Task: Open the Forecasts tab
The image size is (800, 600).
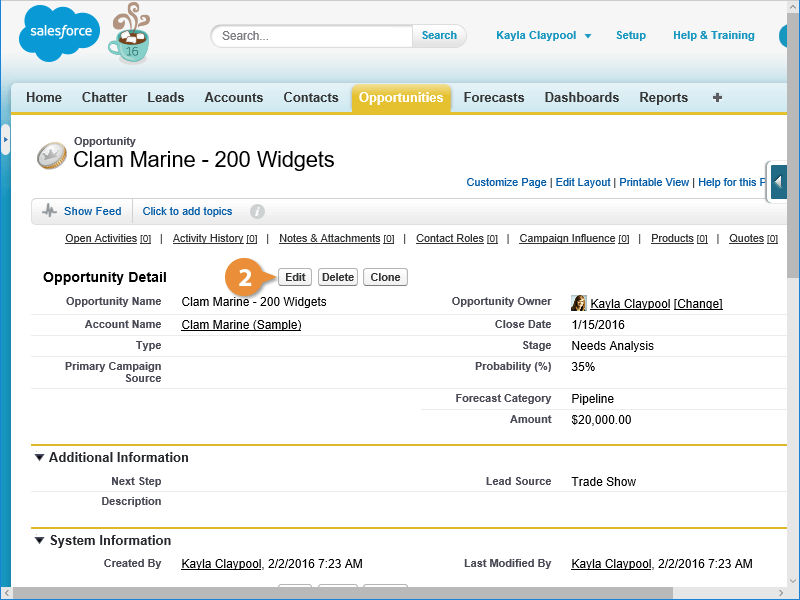Action: [x=494, y=97]
